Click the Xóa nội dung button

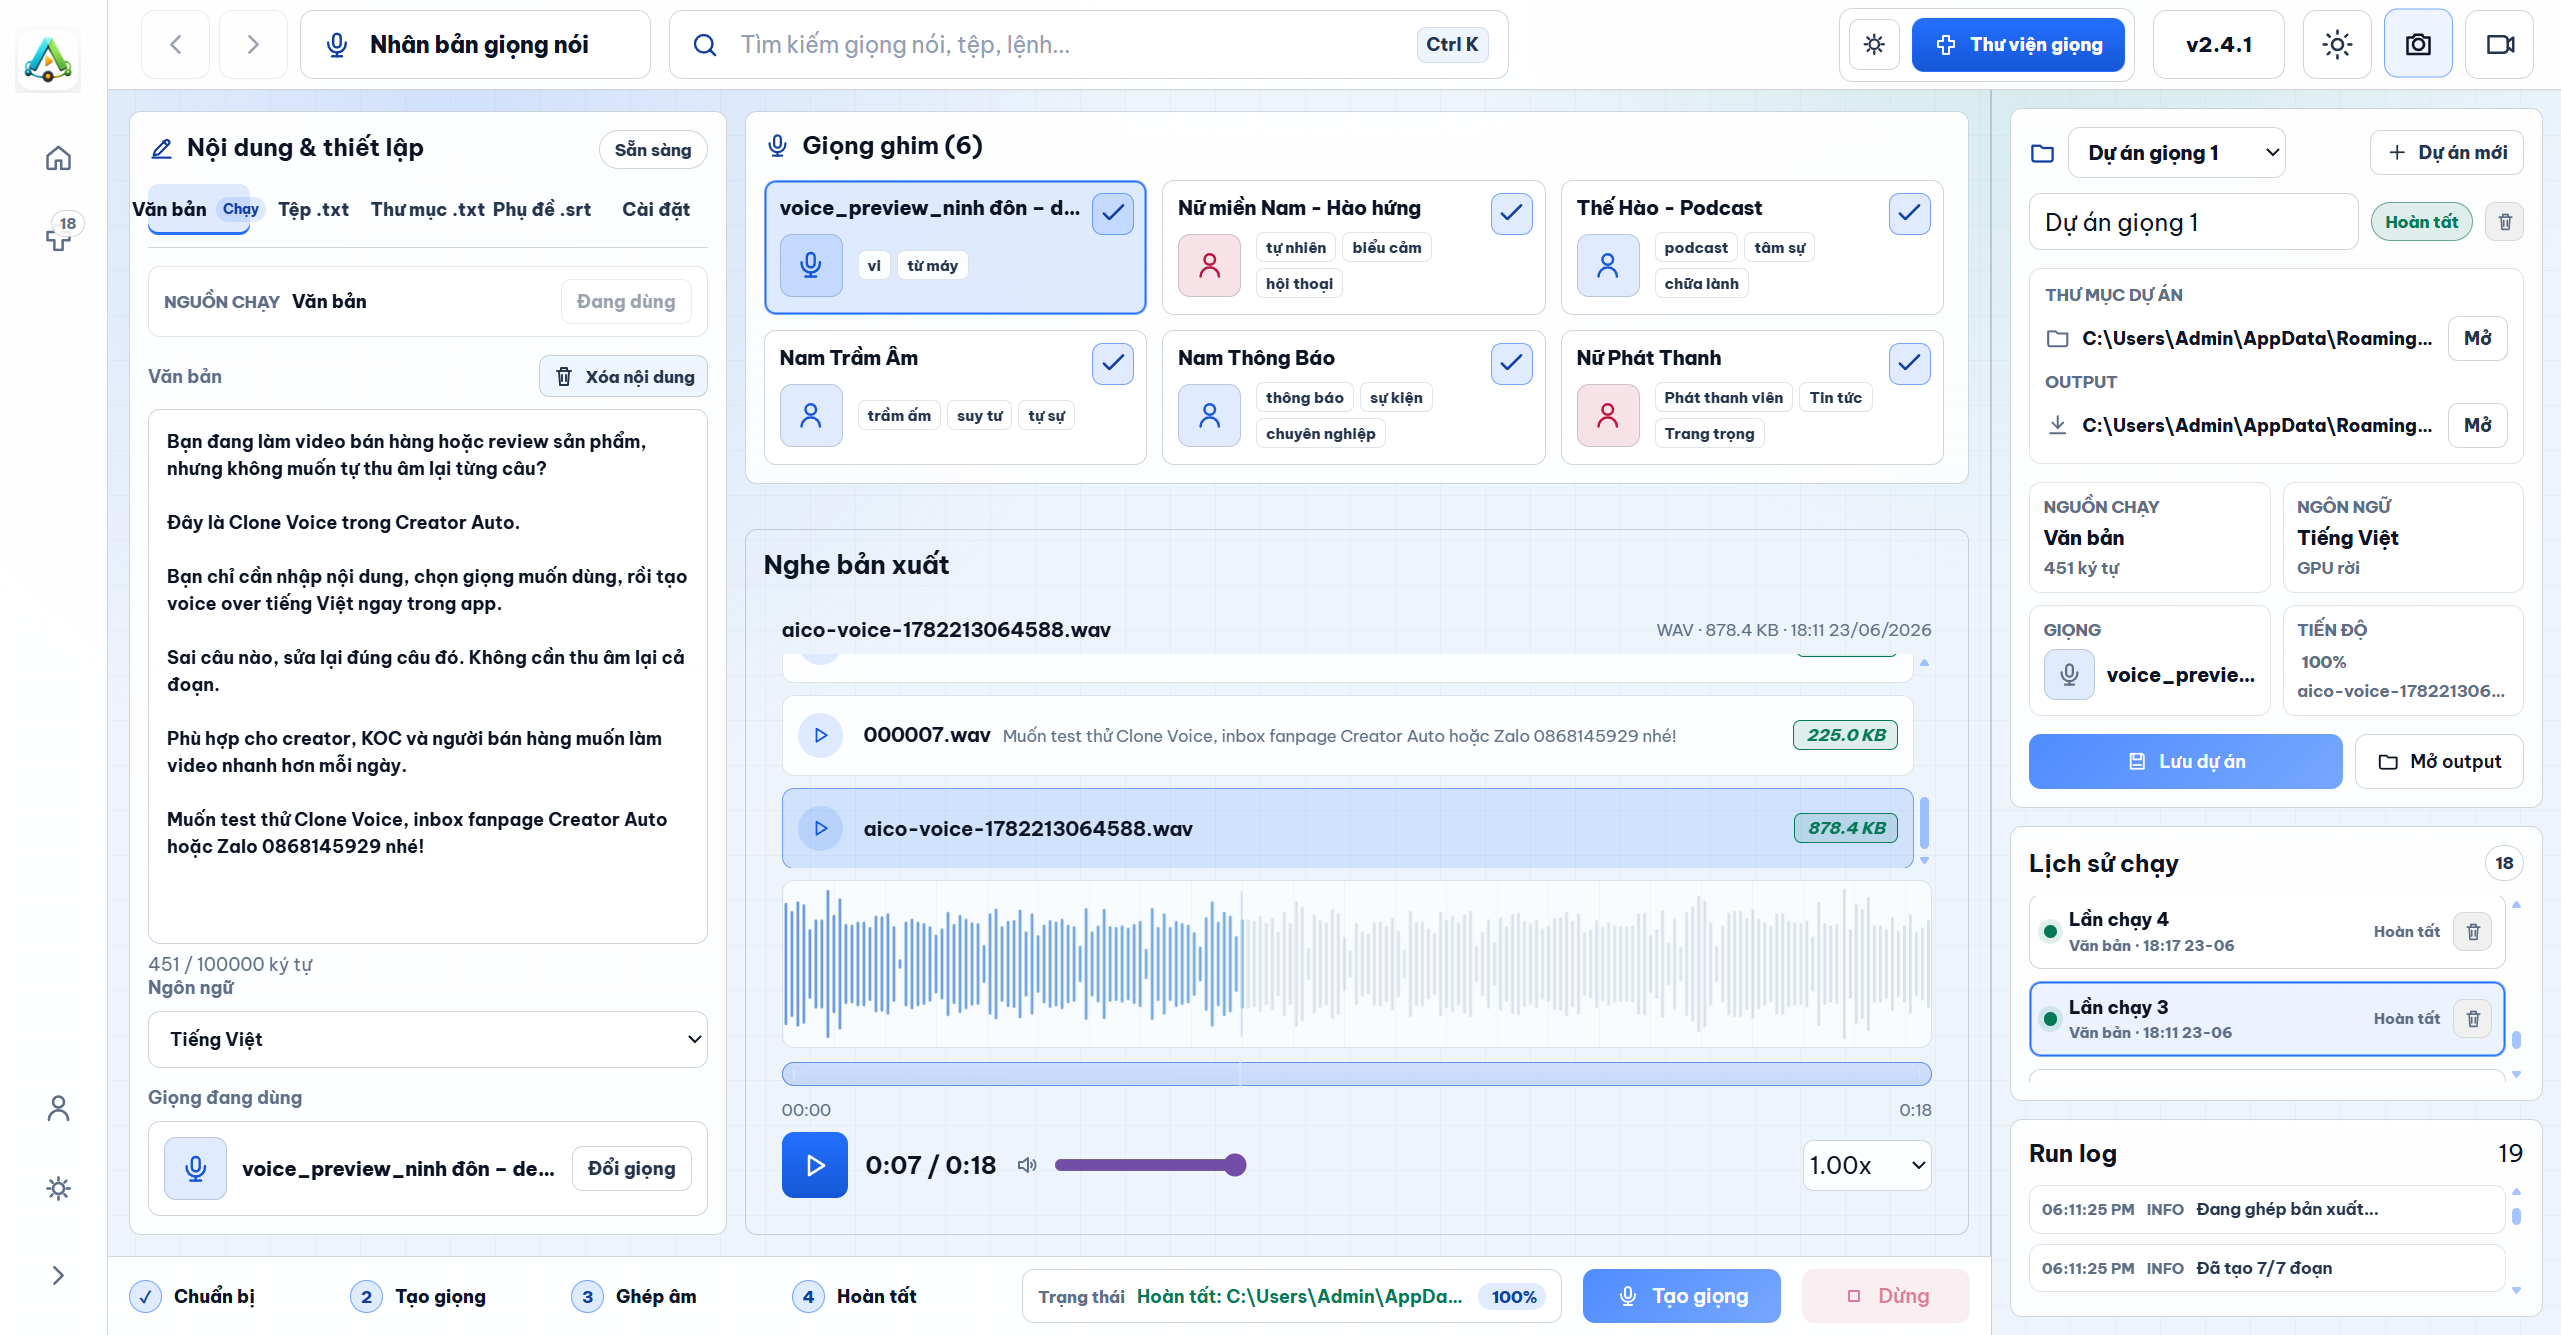(624, 376)
